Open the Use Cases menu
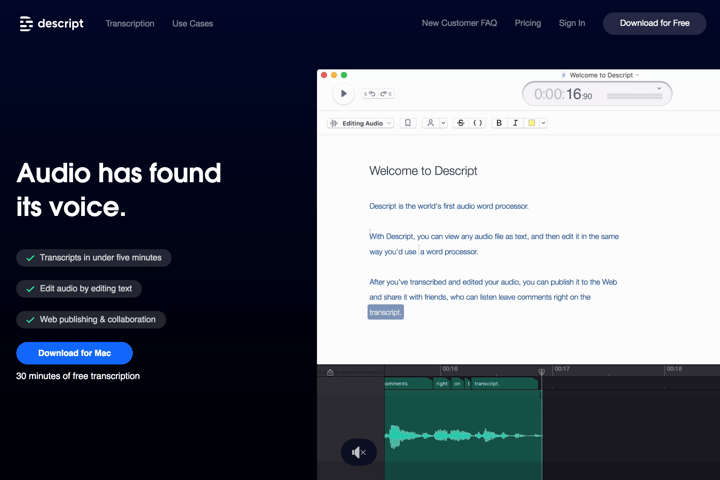The height and width of the screenshot is (480, 720). tap(192, 23)
